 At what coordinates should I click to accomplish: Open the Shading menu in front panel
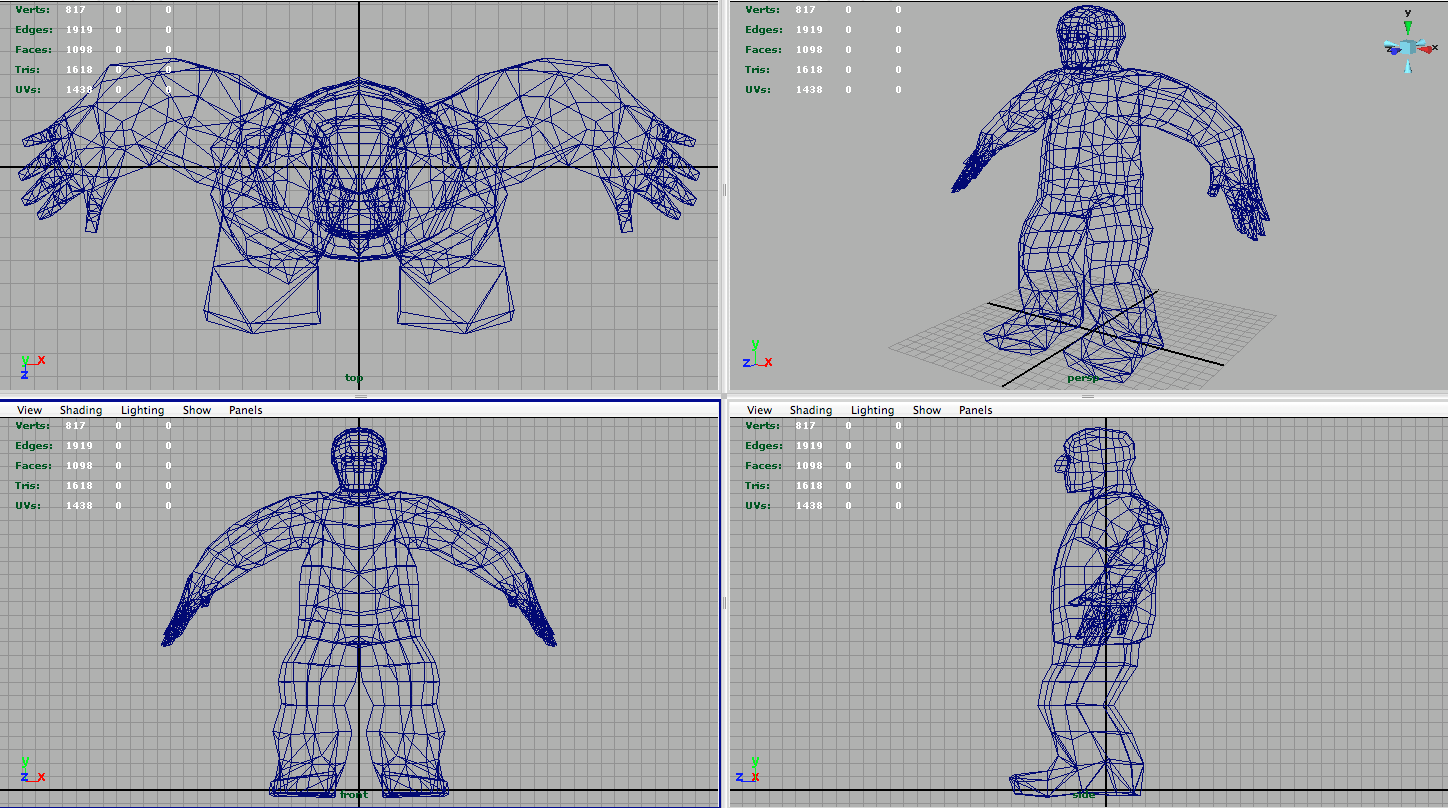[81, 410]
